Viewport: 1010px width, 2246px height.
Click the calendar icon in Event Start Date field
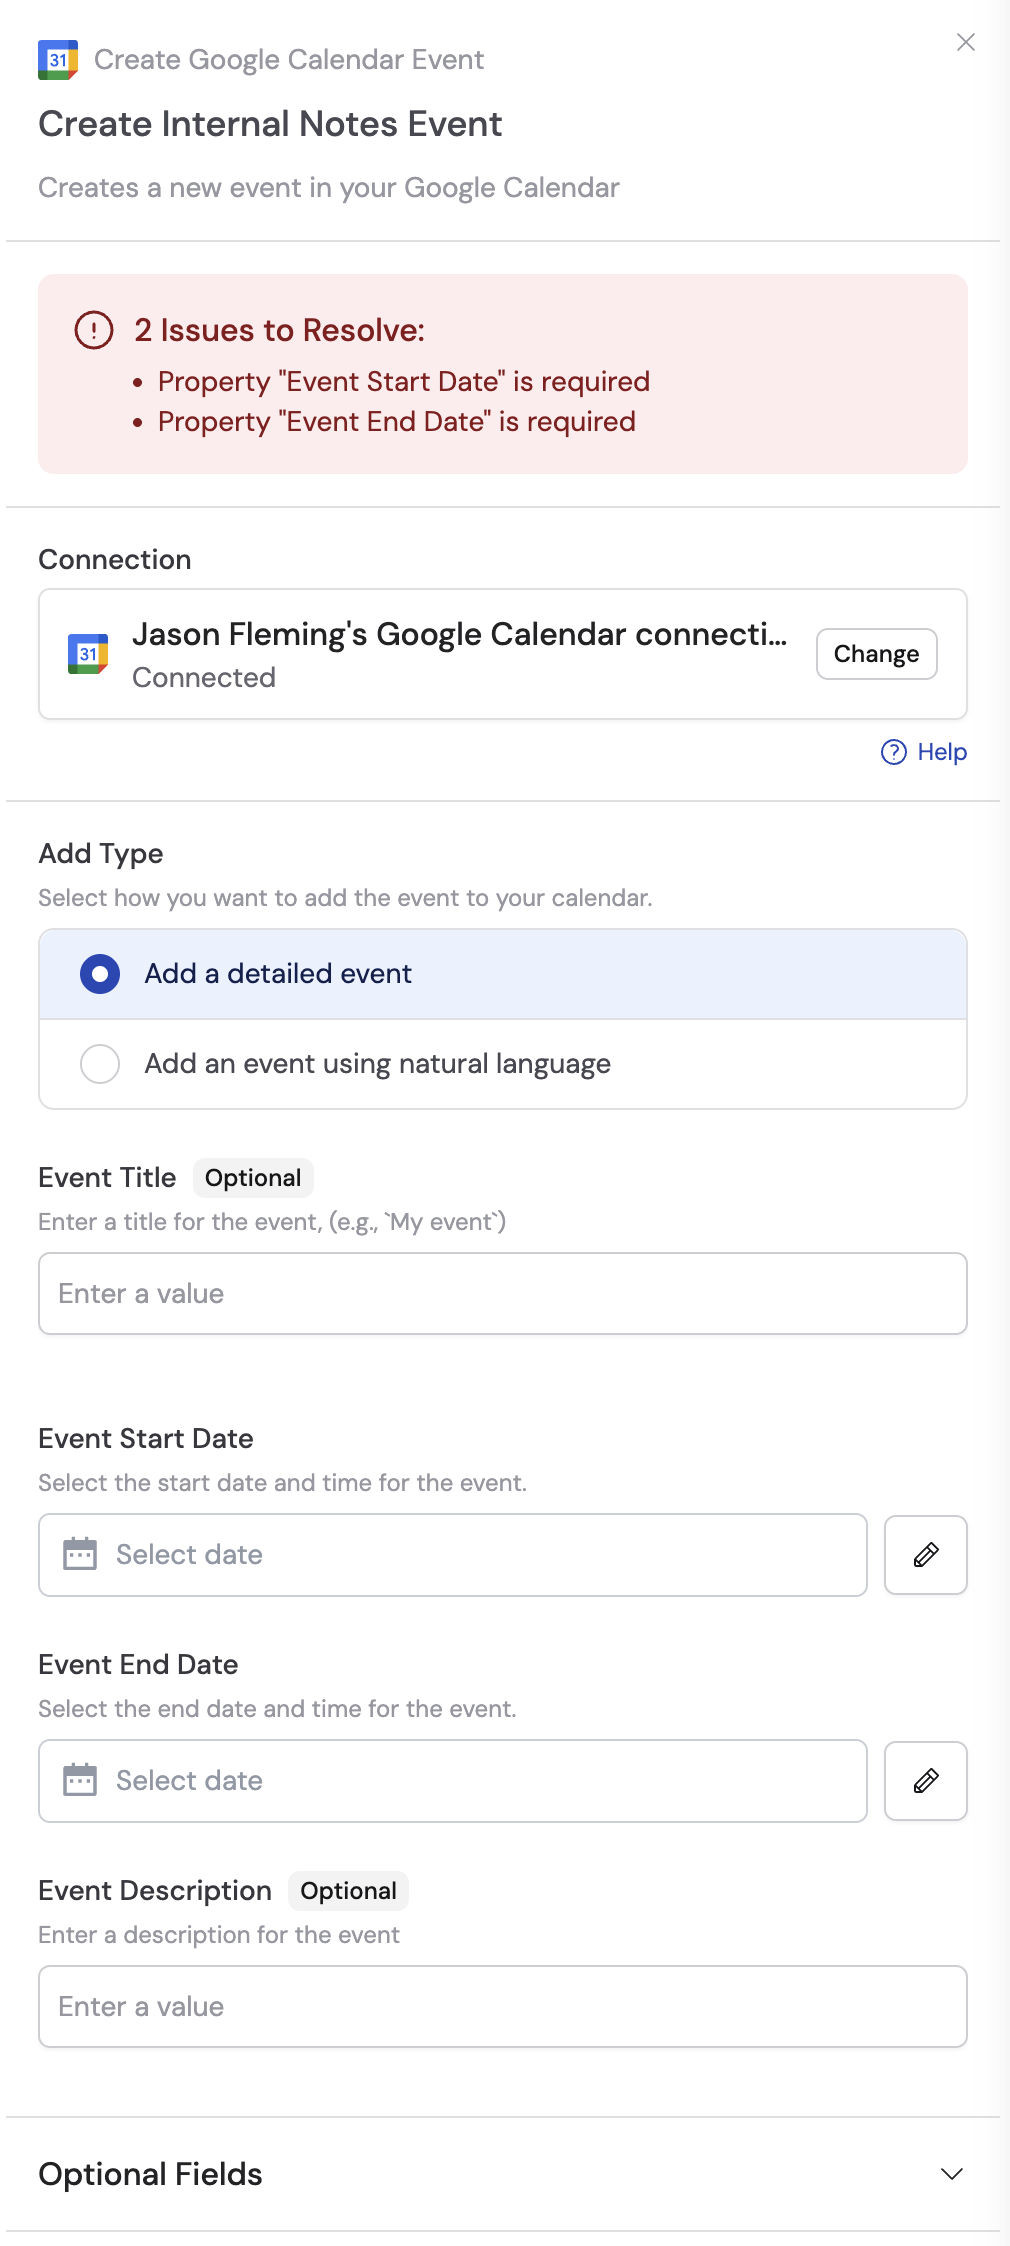(x=78, y=1554)
